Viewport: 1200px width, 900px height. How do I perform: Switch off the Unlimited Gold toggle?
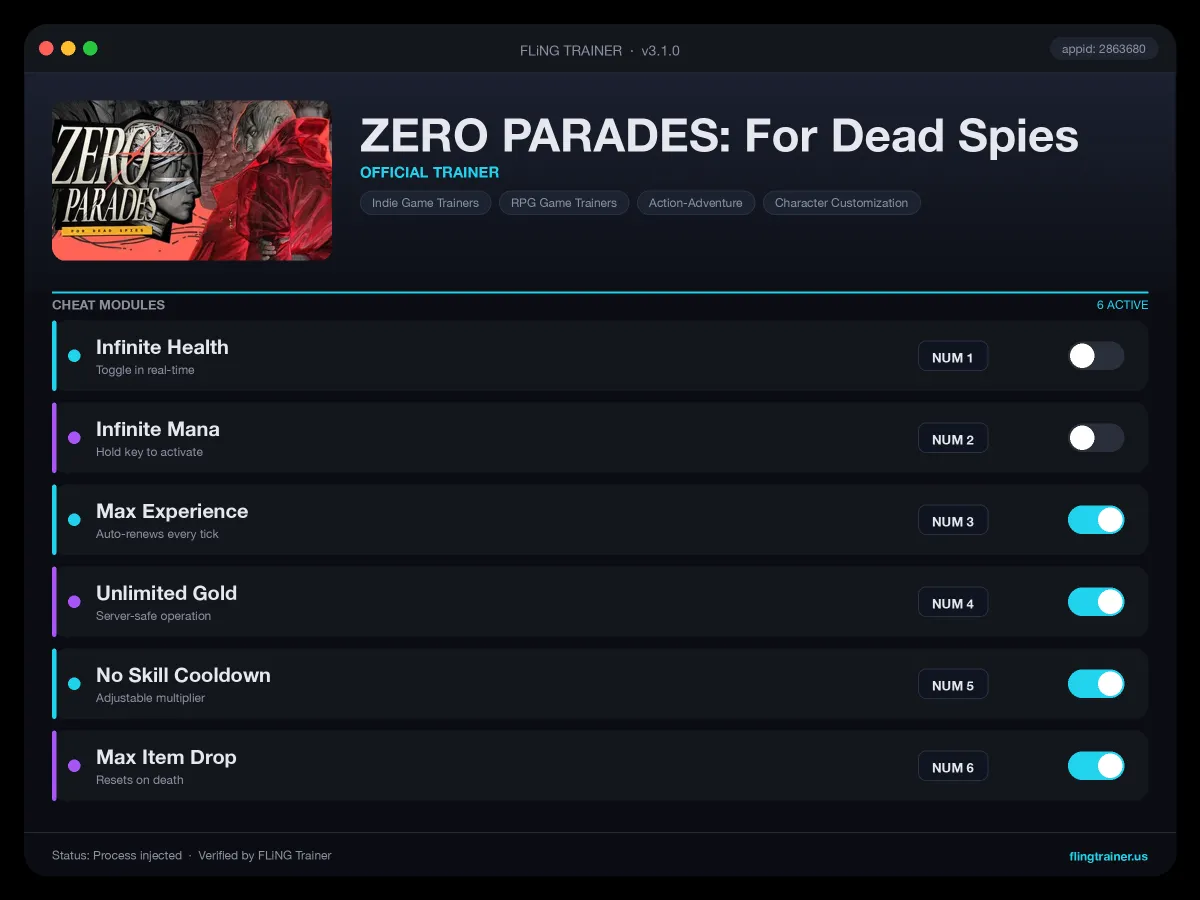point(1096,602)
